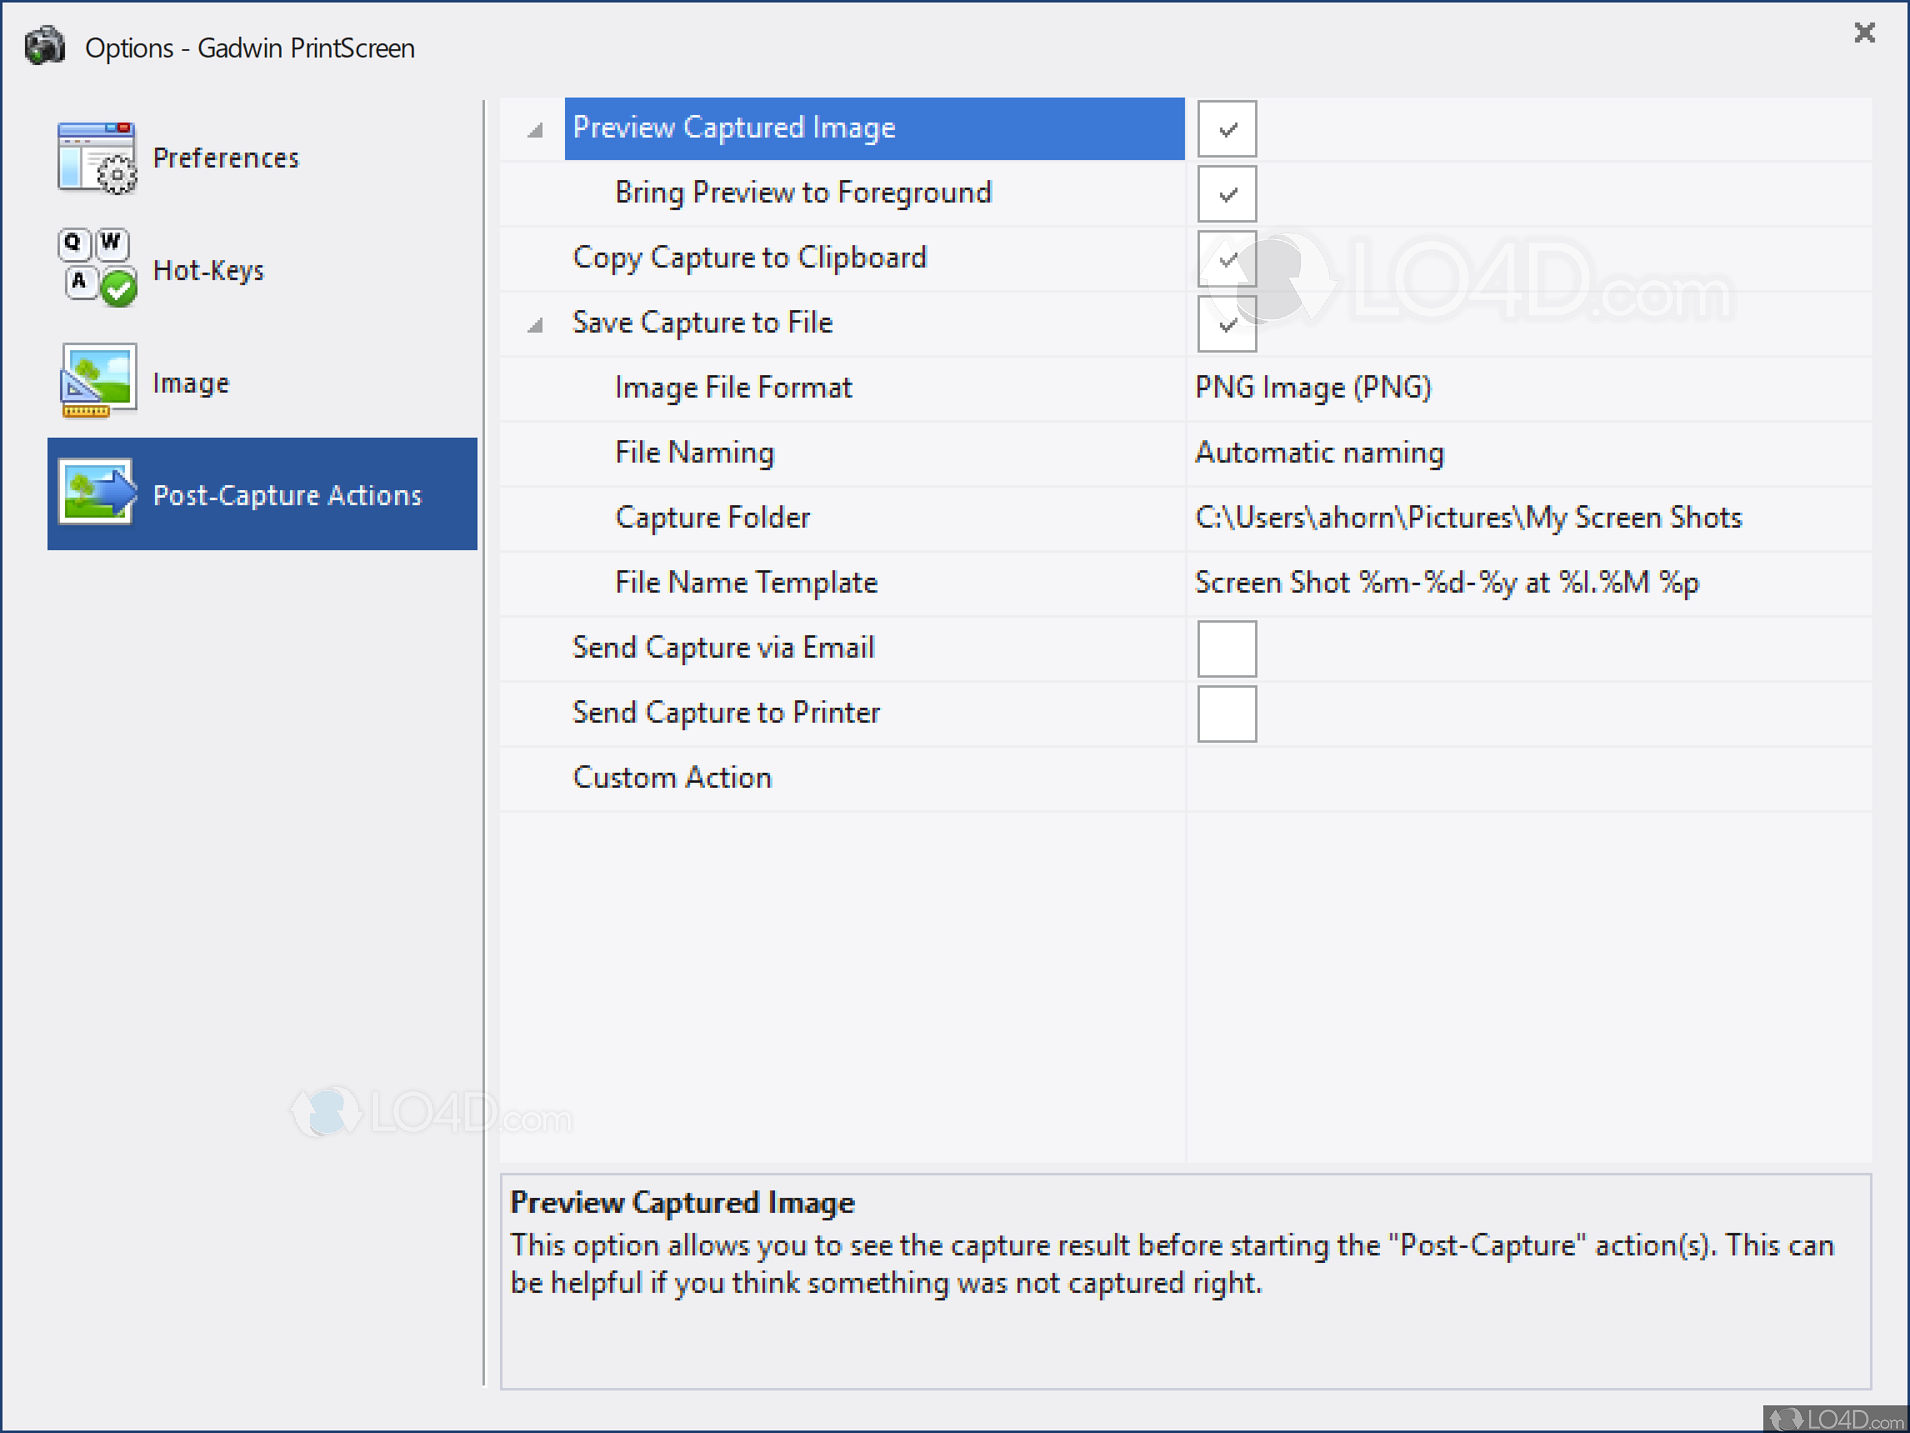Open the Image File Format PNG dropdown

pyautogui.click(x=1313, y=388)
